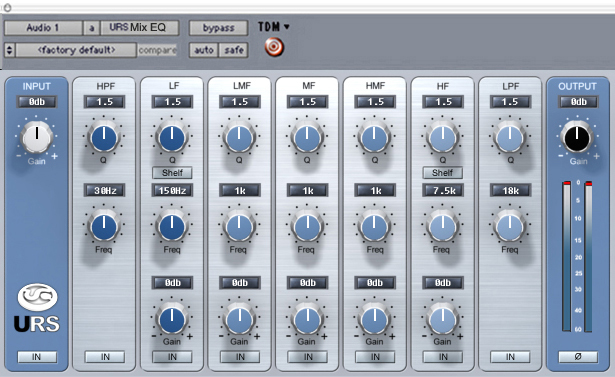Viewport: 615px width, 377px height.
Task: Click the Output 0db value field
Action: 579,102
